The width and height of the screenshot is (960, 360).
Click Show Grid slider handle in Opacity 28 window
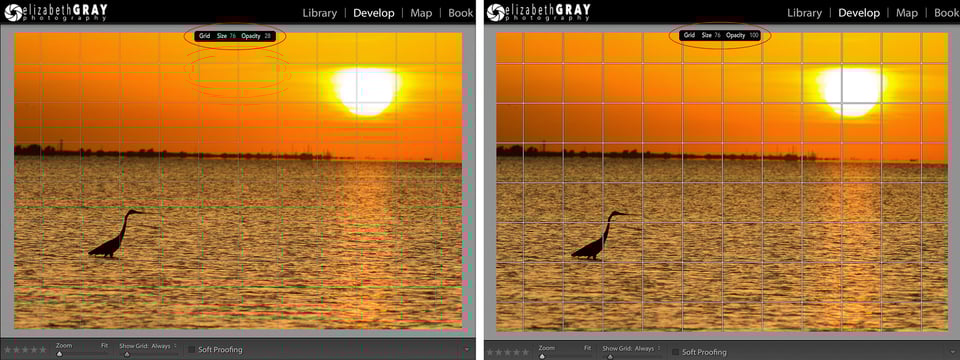pos(127,354)
